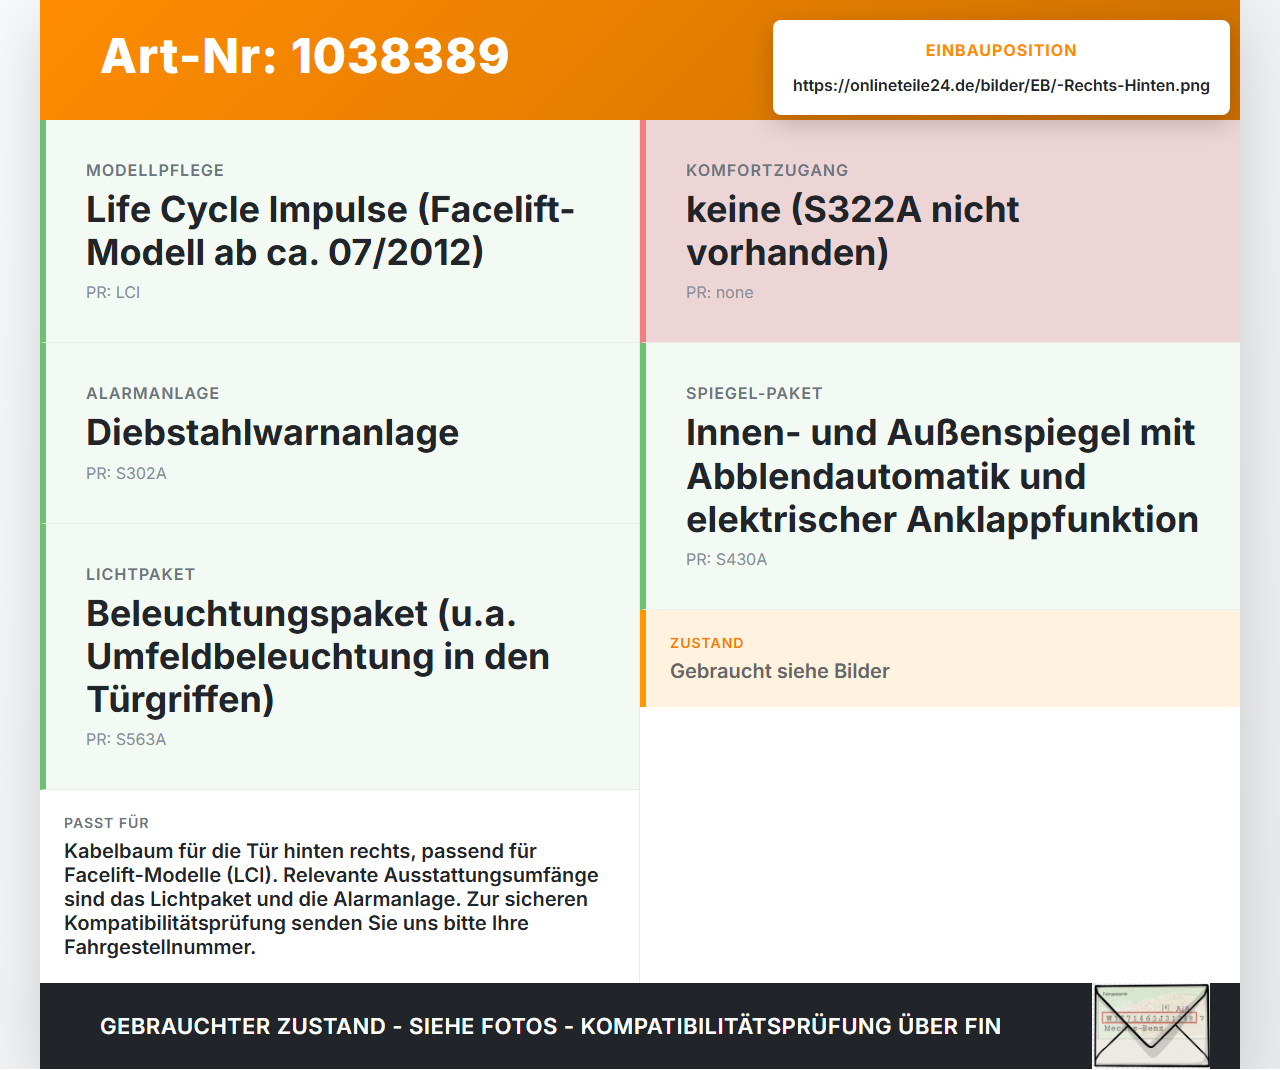Click the KOMFORTZUGANG label
This screenshot has width=1280, height=1070.
[x=767, y=170]
